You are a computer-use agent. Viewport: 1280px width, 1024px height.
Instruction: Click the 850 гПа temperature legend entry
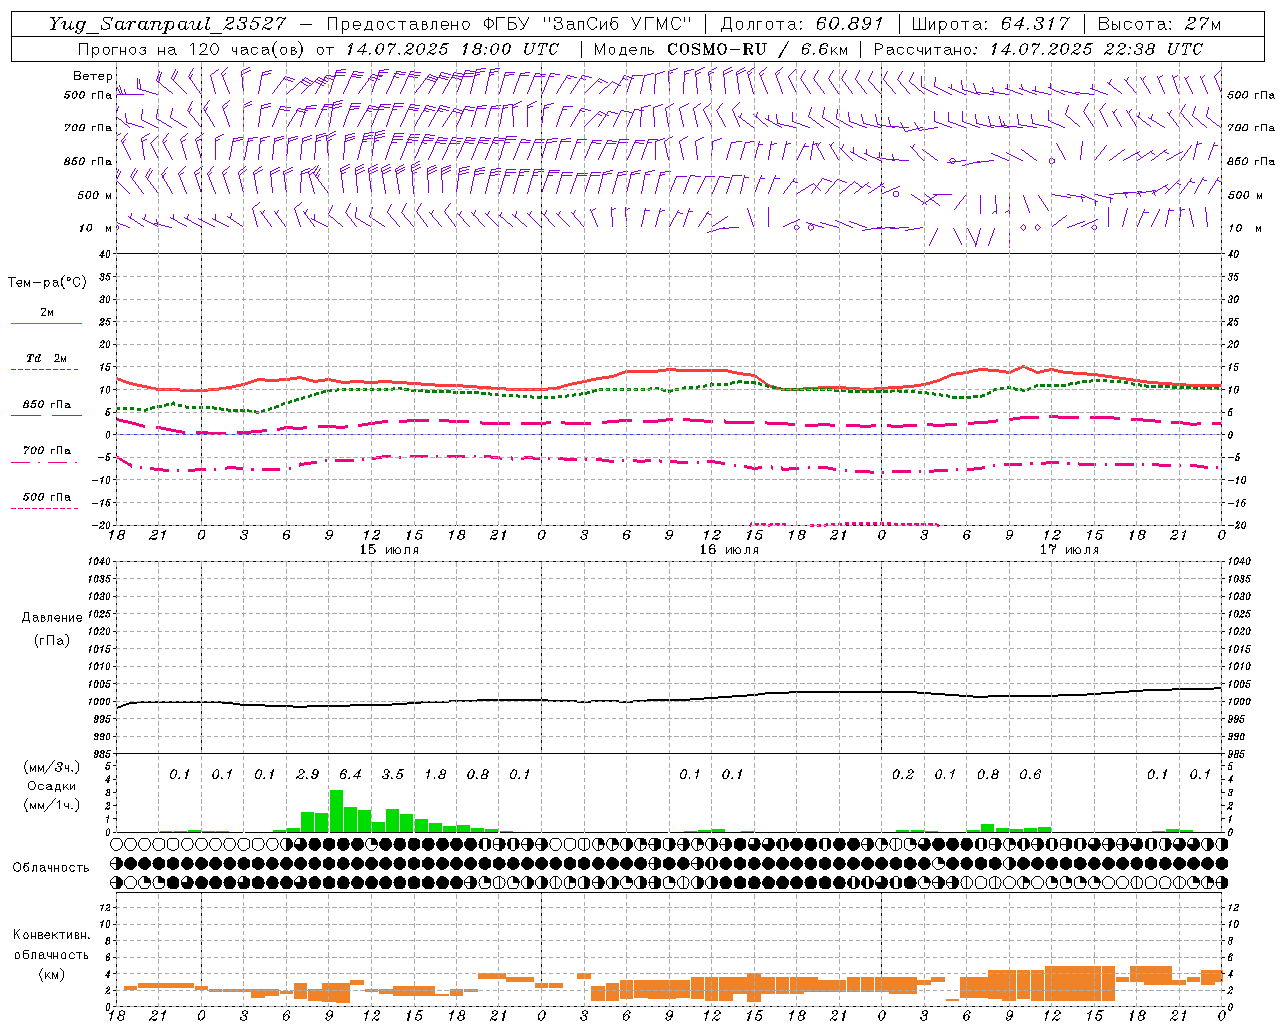(x=47, y=405)
